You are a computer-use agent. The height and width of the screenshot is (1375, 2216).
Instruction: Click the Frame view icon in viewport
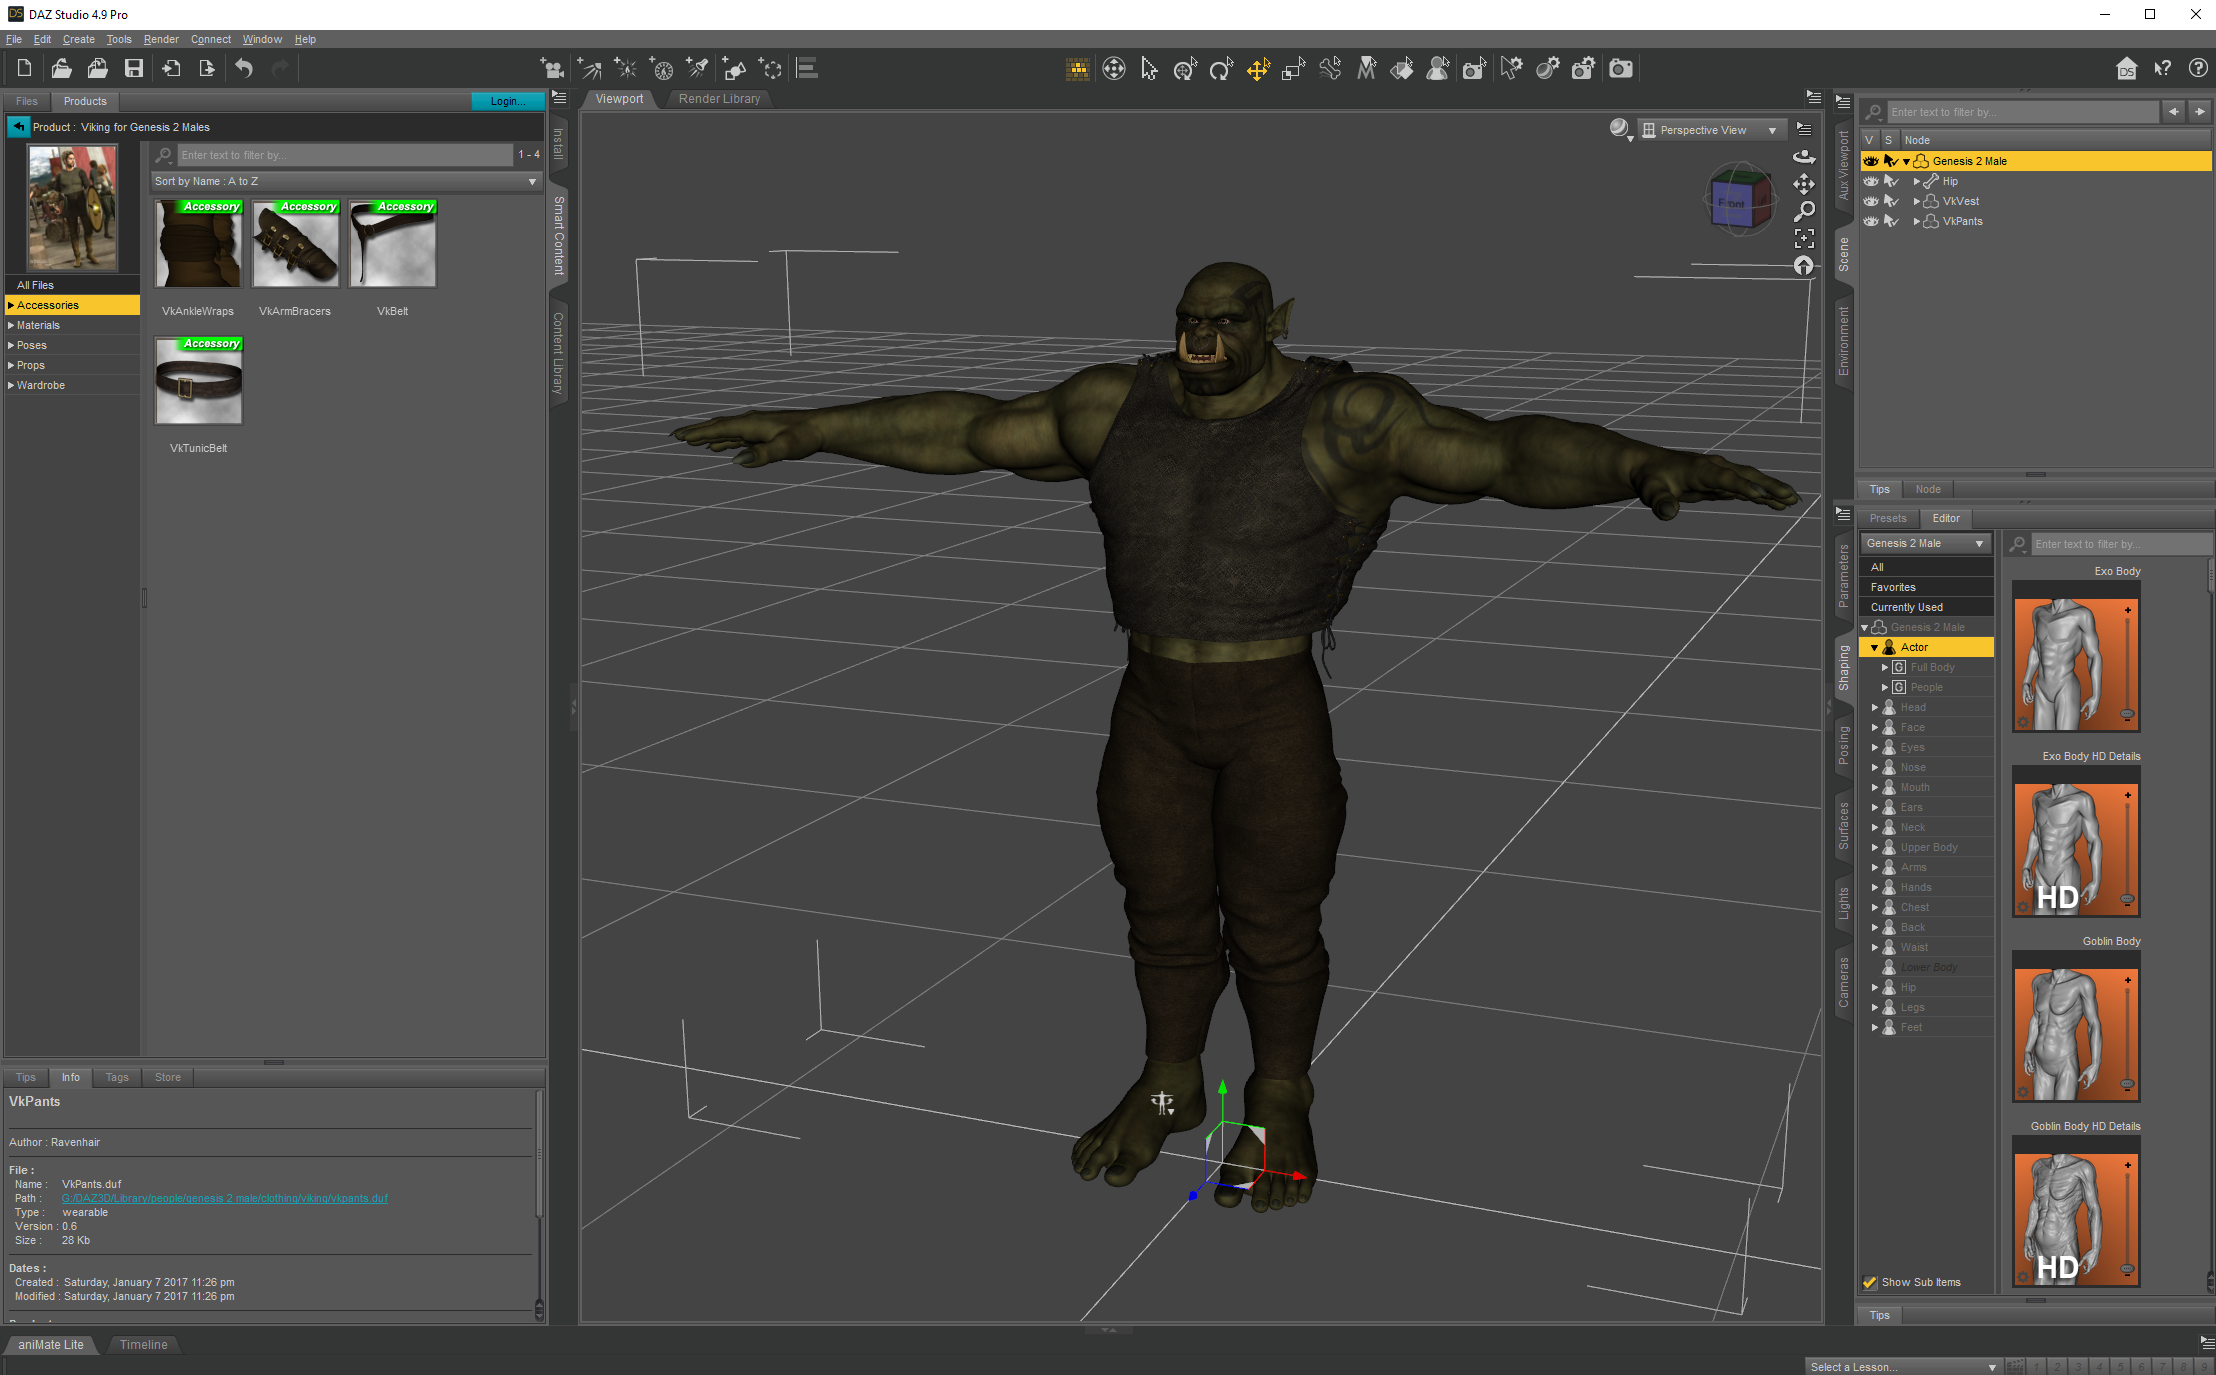pos(1803,238)
